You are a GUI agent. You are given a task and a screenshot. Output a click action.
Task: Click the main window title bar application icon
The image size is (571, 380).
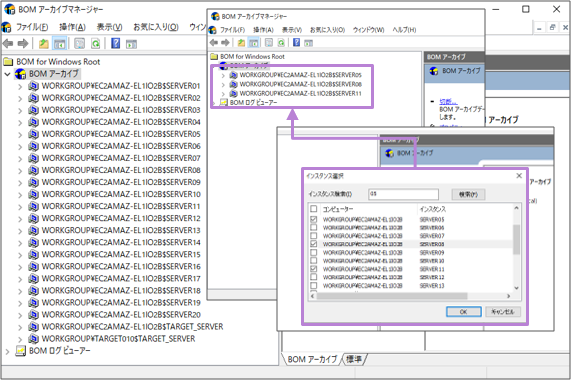pyautogui.click(x=9, y=9)
